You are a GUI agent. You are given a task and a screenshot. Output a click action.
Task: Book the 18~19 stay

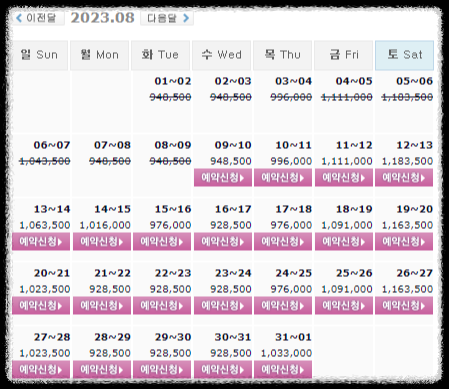pos(344,241)
